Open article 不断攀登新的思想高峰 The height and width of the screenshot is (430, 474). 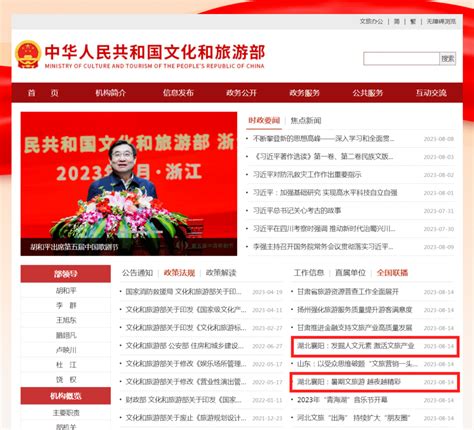(323, 138)
